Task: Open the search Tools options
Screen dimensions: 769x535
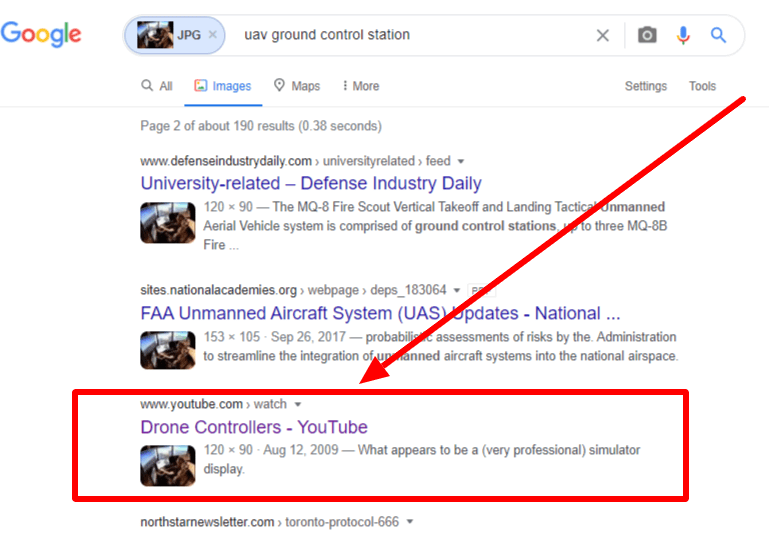Action: (x=702, y=86)
